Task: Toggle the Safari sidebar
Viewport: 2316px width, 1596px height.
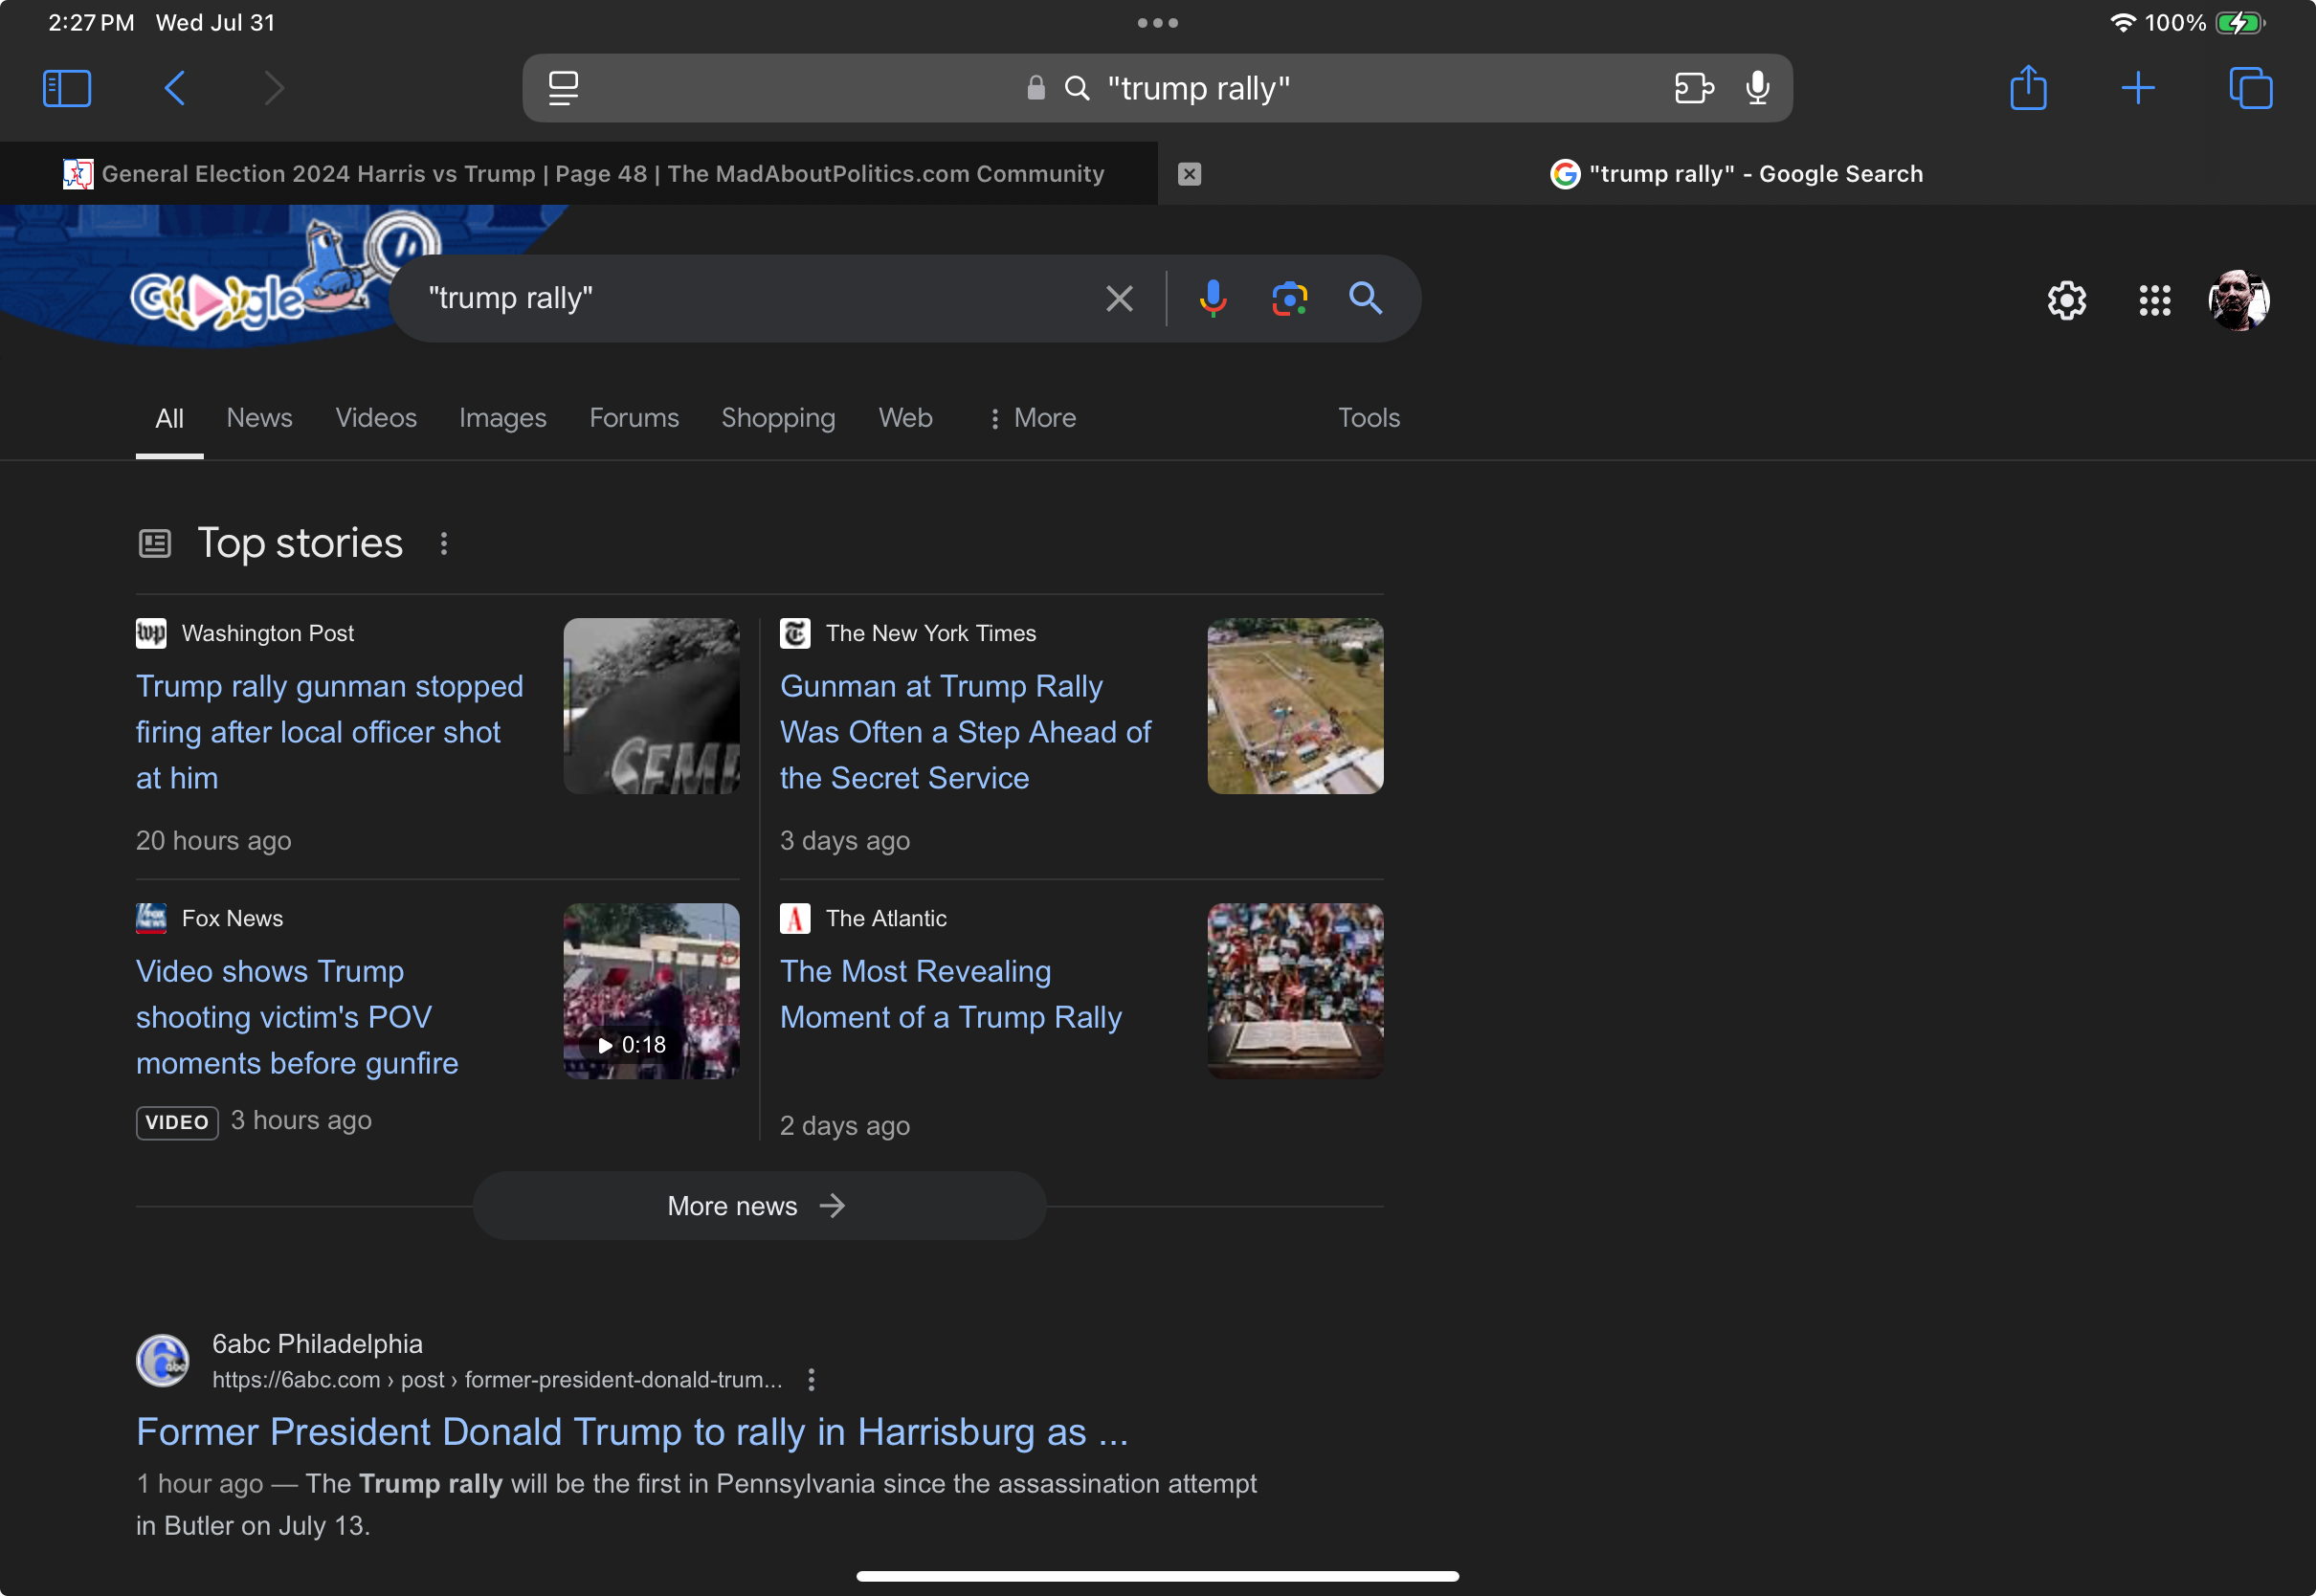Action: [67, 88]
